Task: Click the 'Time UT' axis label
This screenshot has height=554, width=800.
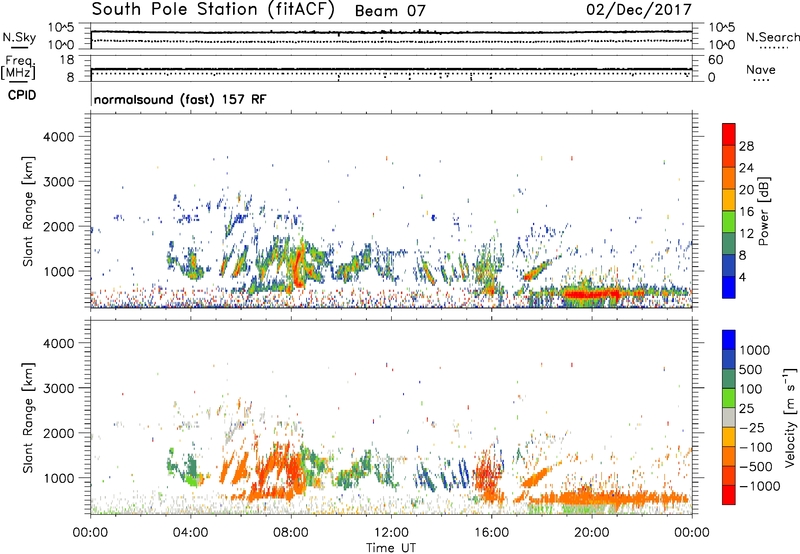Action: point(391,548)
